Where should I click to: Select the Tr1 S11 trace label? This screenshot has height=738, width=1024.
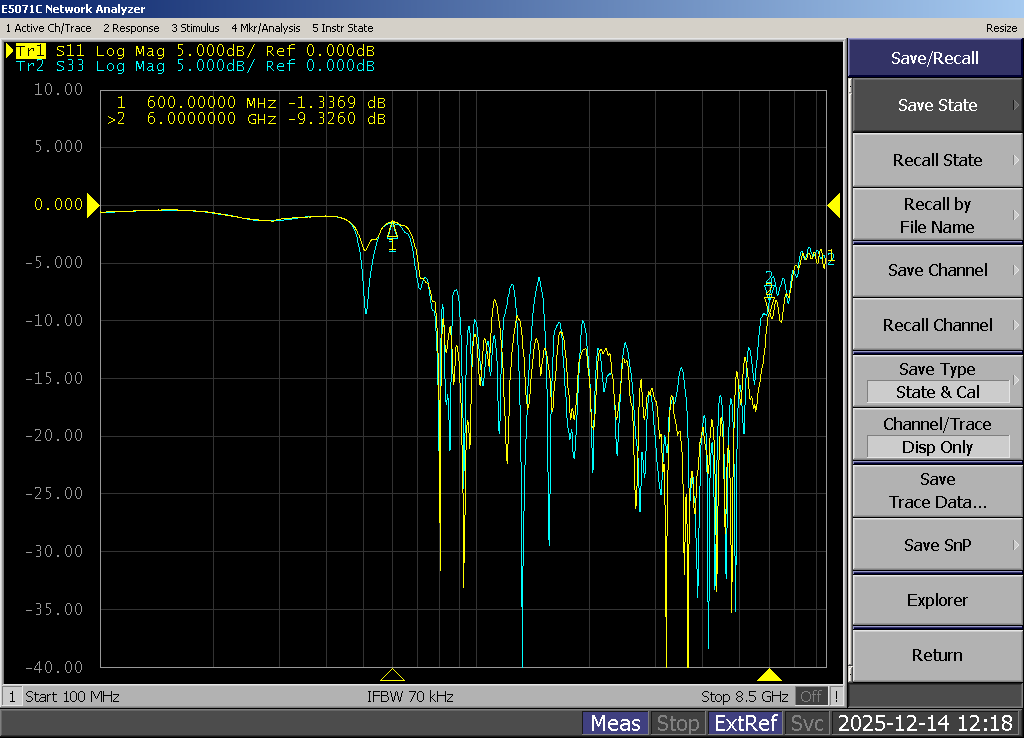pos(195,51)
